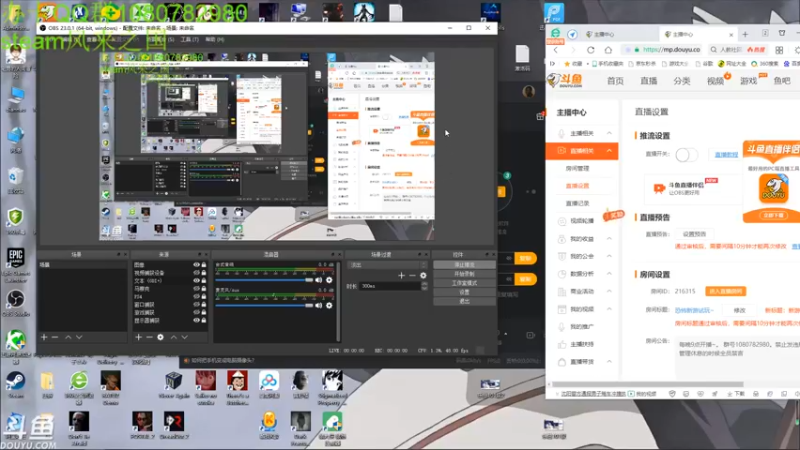This screenshot has height=450, width=800.
Task: Collapse 主播相关 sidebar section
Action: coord(609,133)
